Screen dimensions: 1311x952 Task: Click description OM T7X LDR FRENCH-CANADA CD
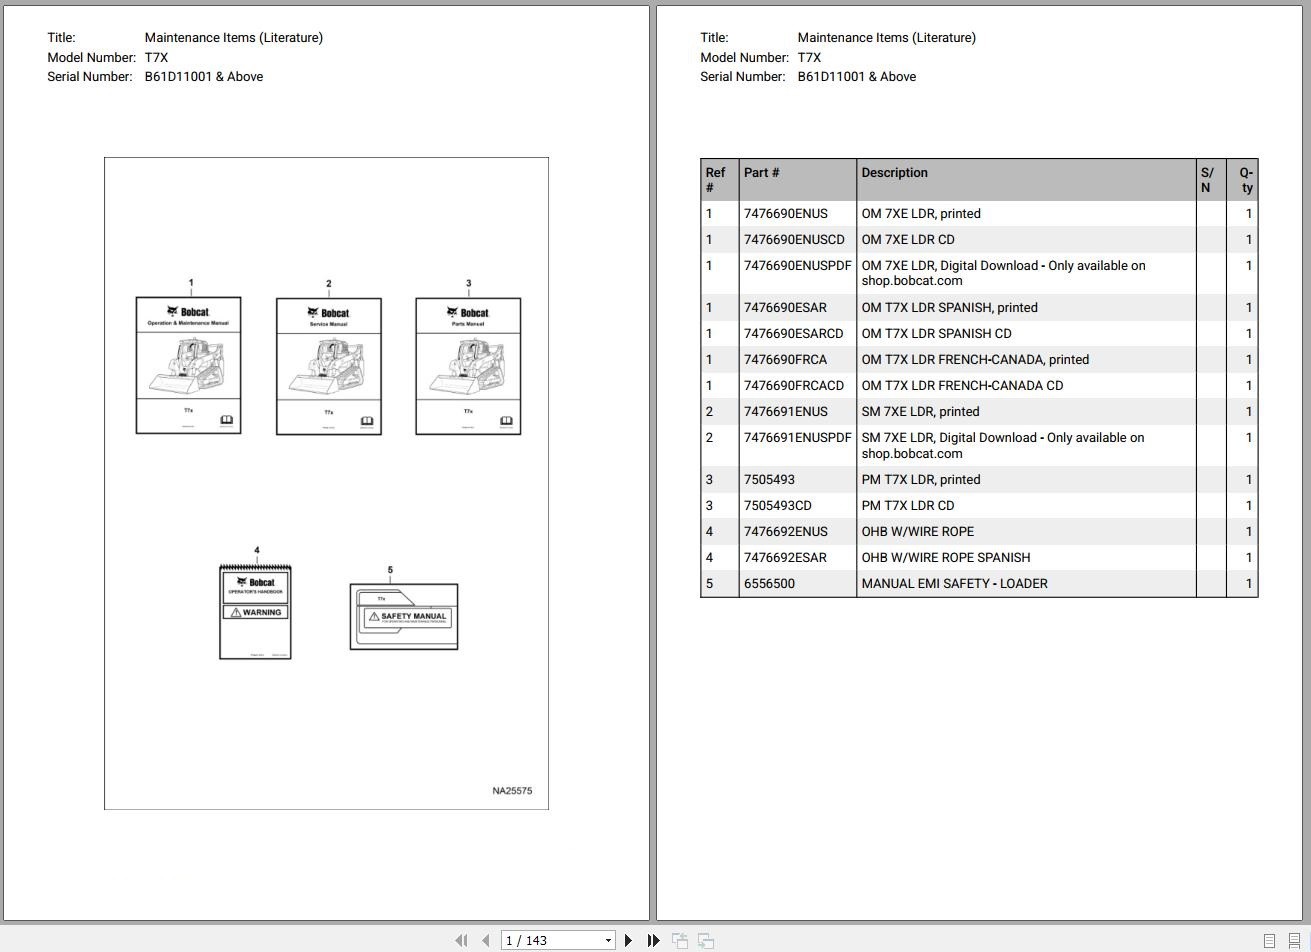pyautogui.click(x=963, y=386)
